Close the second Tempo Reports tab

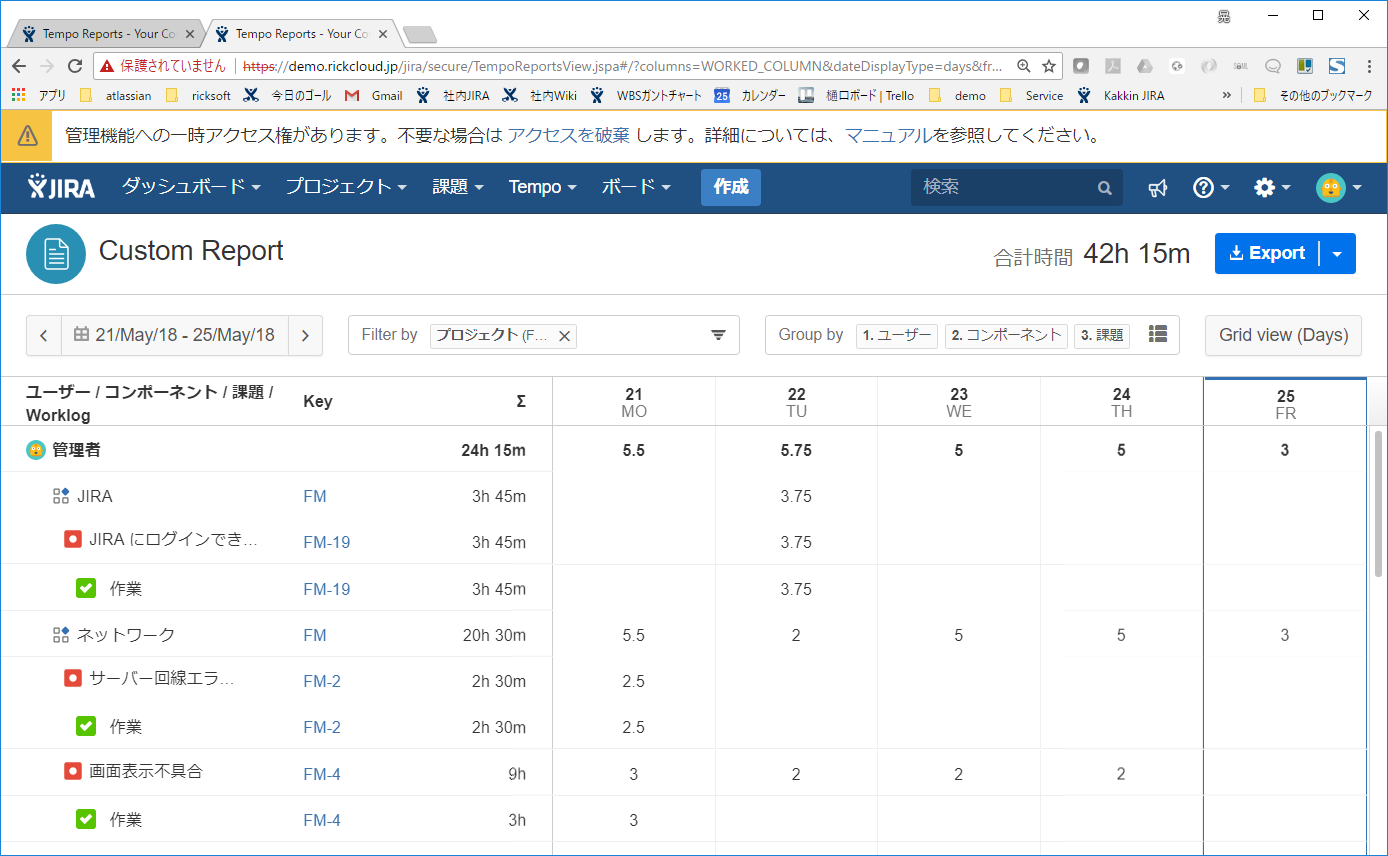click(383, 34)
